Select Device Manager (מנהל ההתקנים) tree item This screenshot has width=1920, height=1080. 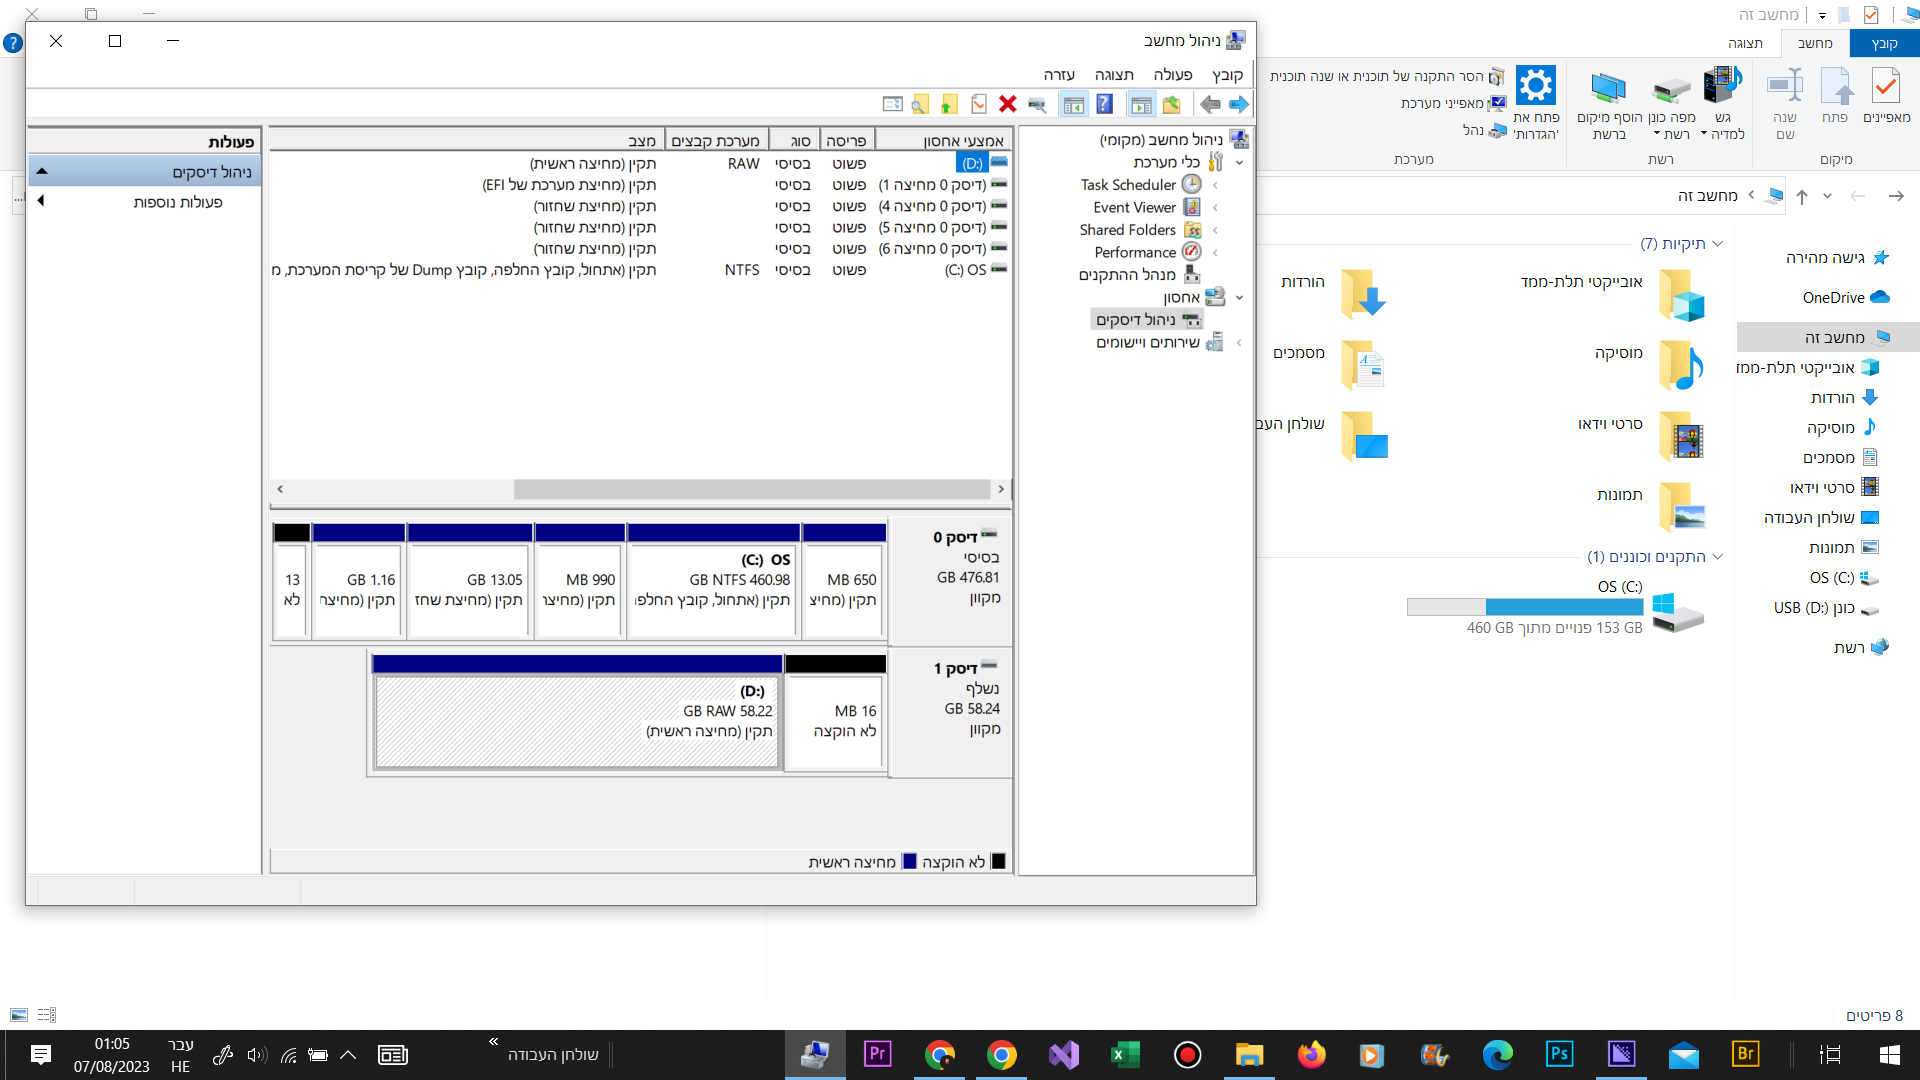(x=1127, y=275)
